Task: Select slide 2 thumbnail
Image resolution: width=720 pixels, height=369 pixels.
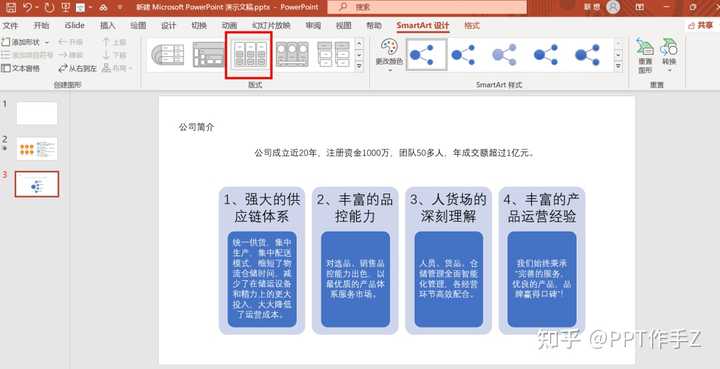Action: [37, 148]
